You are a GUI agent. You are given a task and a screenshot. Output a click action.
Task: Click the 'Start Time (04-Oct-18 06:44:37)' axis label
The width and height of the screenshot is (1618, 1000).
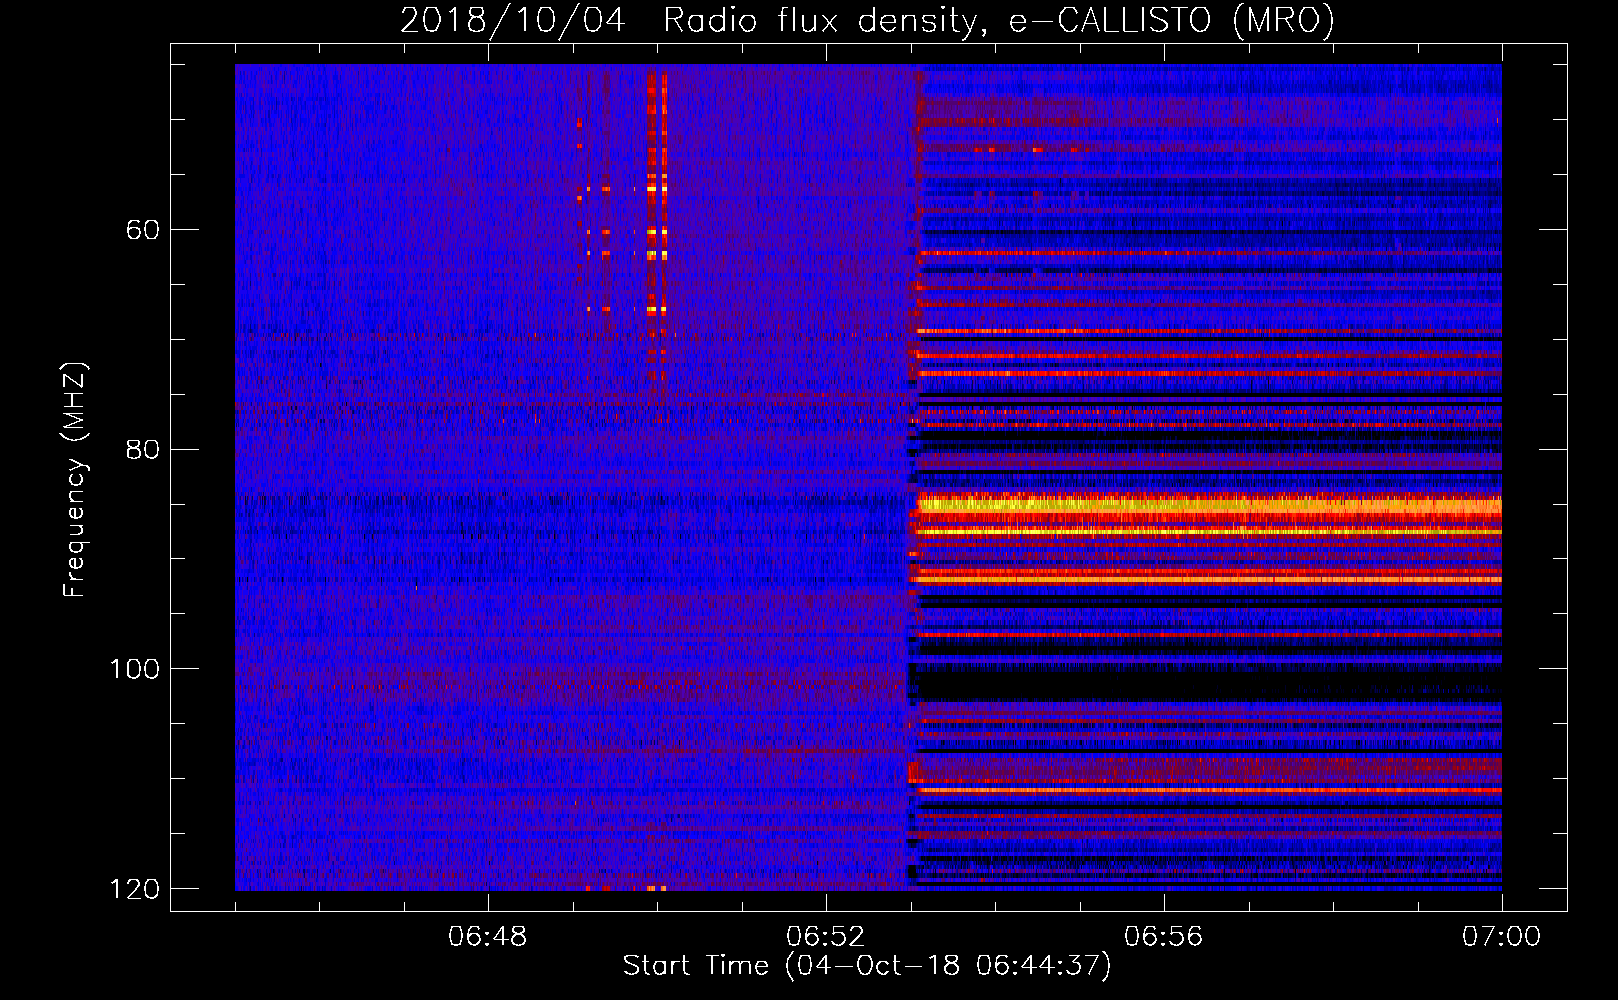[x=867, y=965]
